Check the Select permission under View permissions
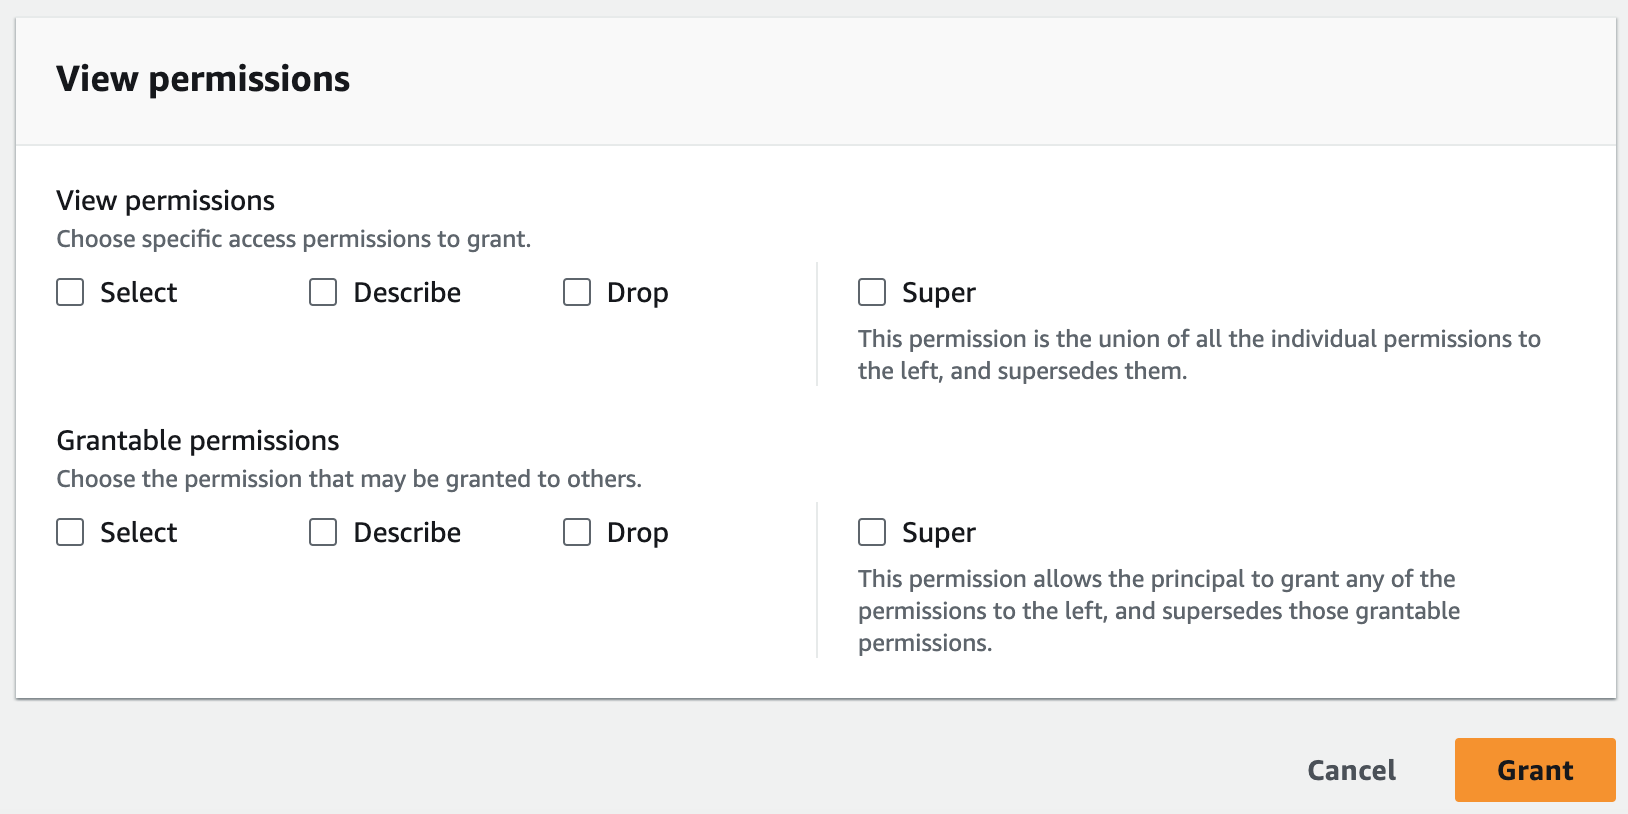The width and height of the screenshot is (1628, 814). [70, 292]
